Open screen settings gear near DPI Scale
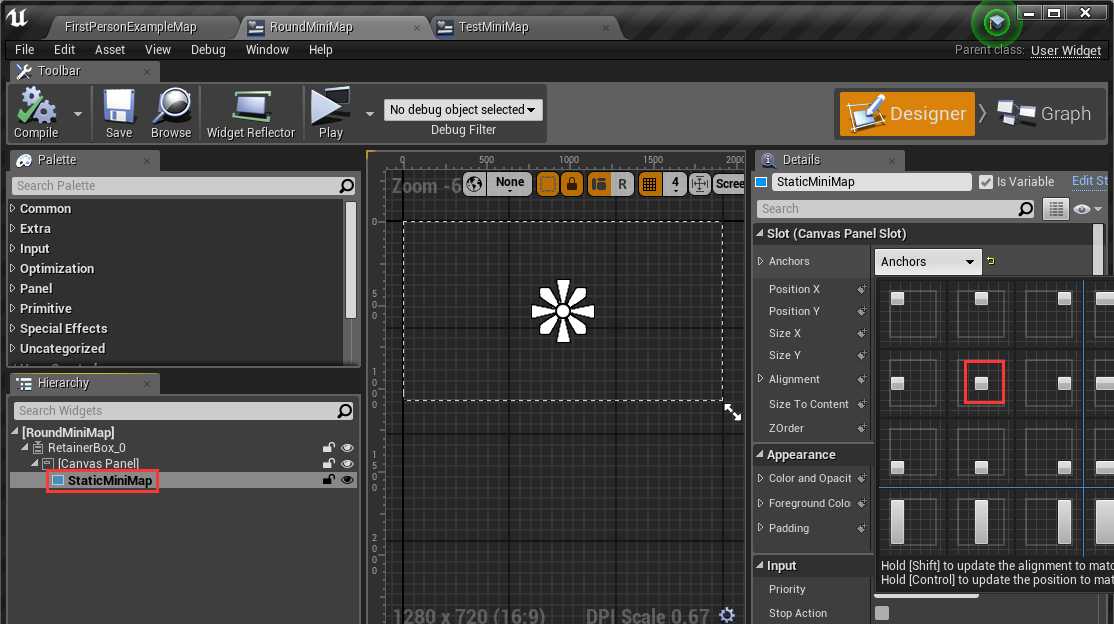1114x624 pixels. [727, 614]
